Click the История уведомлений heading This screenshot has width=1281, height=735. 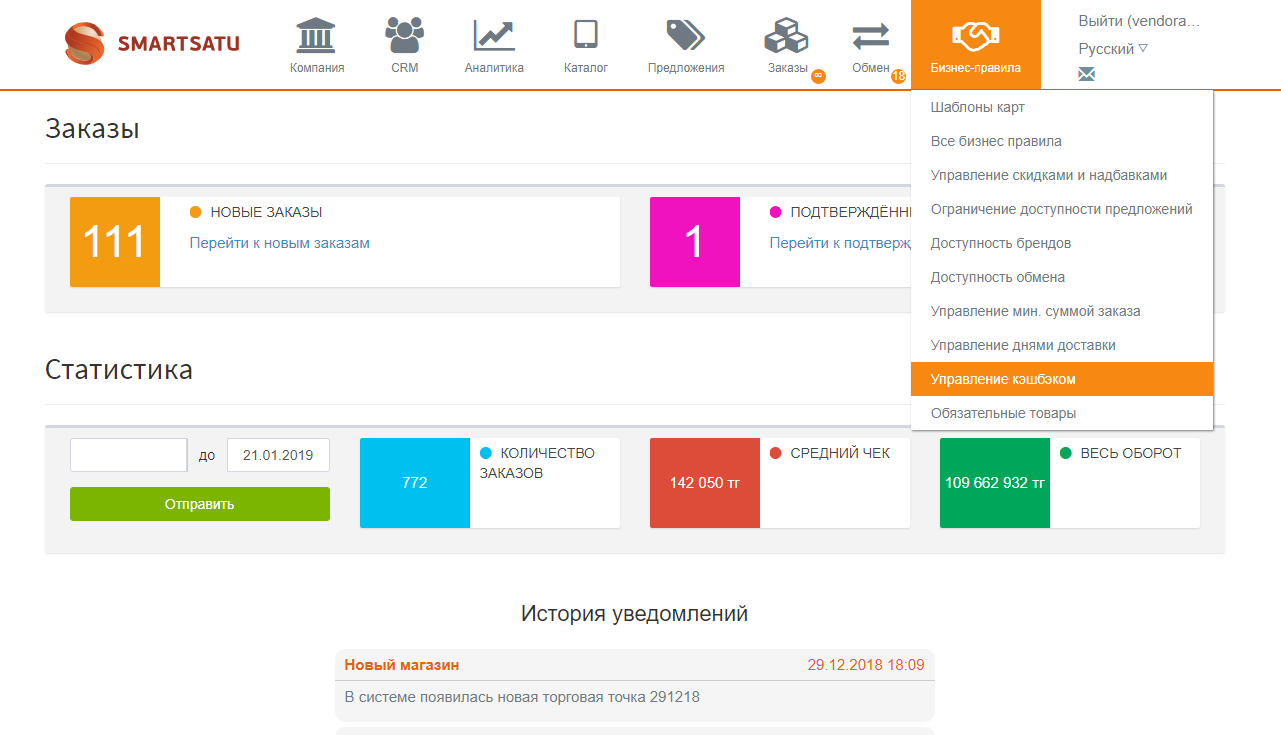click(x=634, y=613)
